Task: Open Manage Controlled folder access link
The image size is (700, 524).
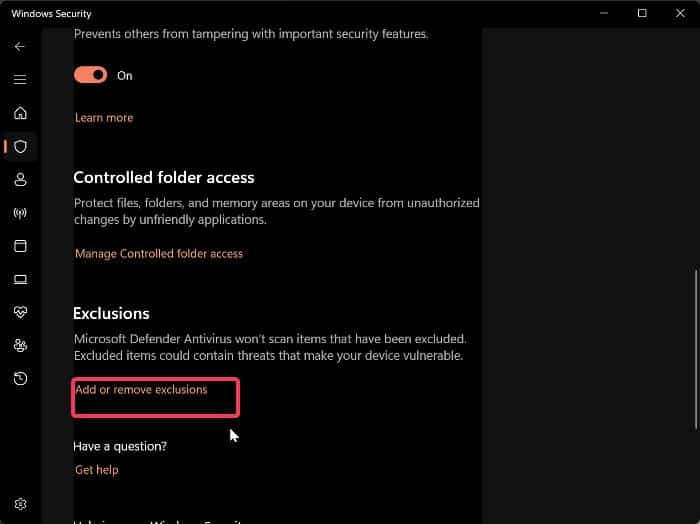Action: pos(159,254)
